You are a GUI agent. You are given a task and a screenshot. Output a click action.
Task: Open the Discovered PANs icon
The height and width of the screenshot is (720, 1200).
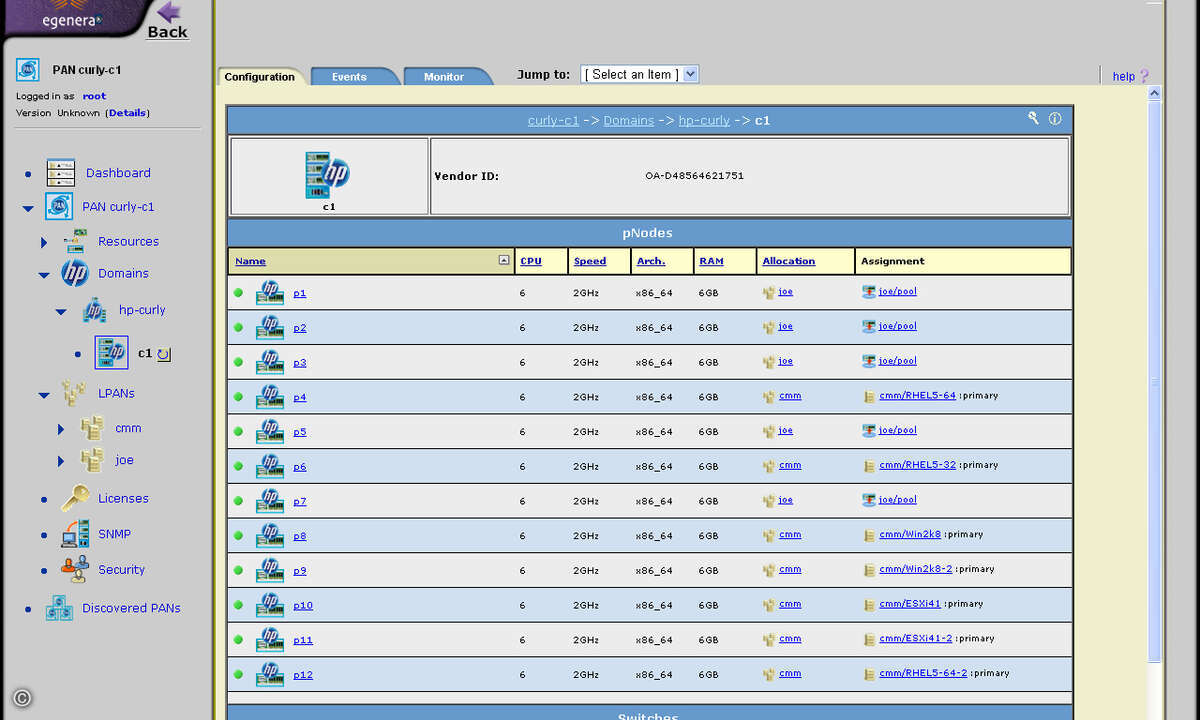pos(59,608)
